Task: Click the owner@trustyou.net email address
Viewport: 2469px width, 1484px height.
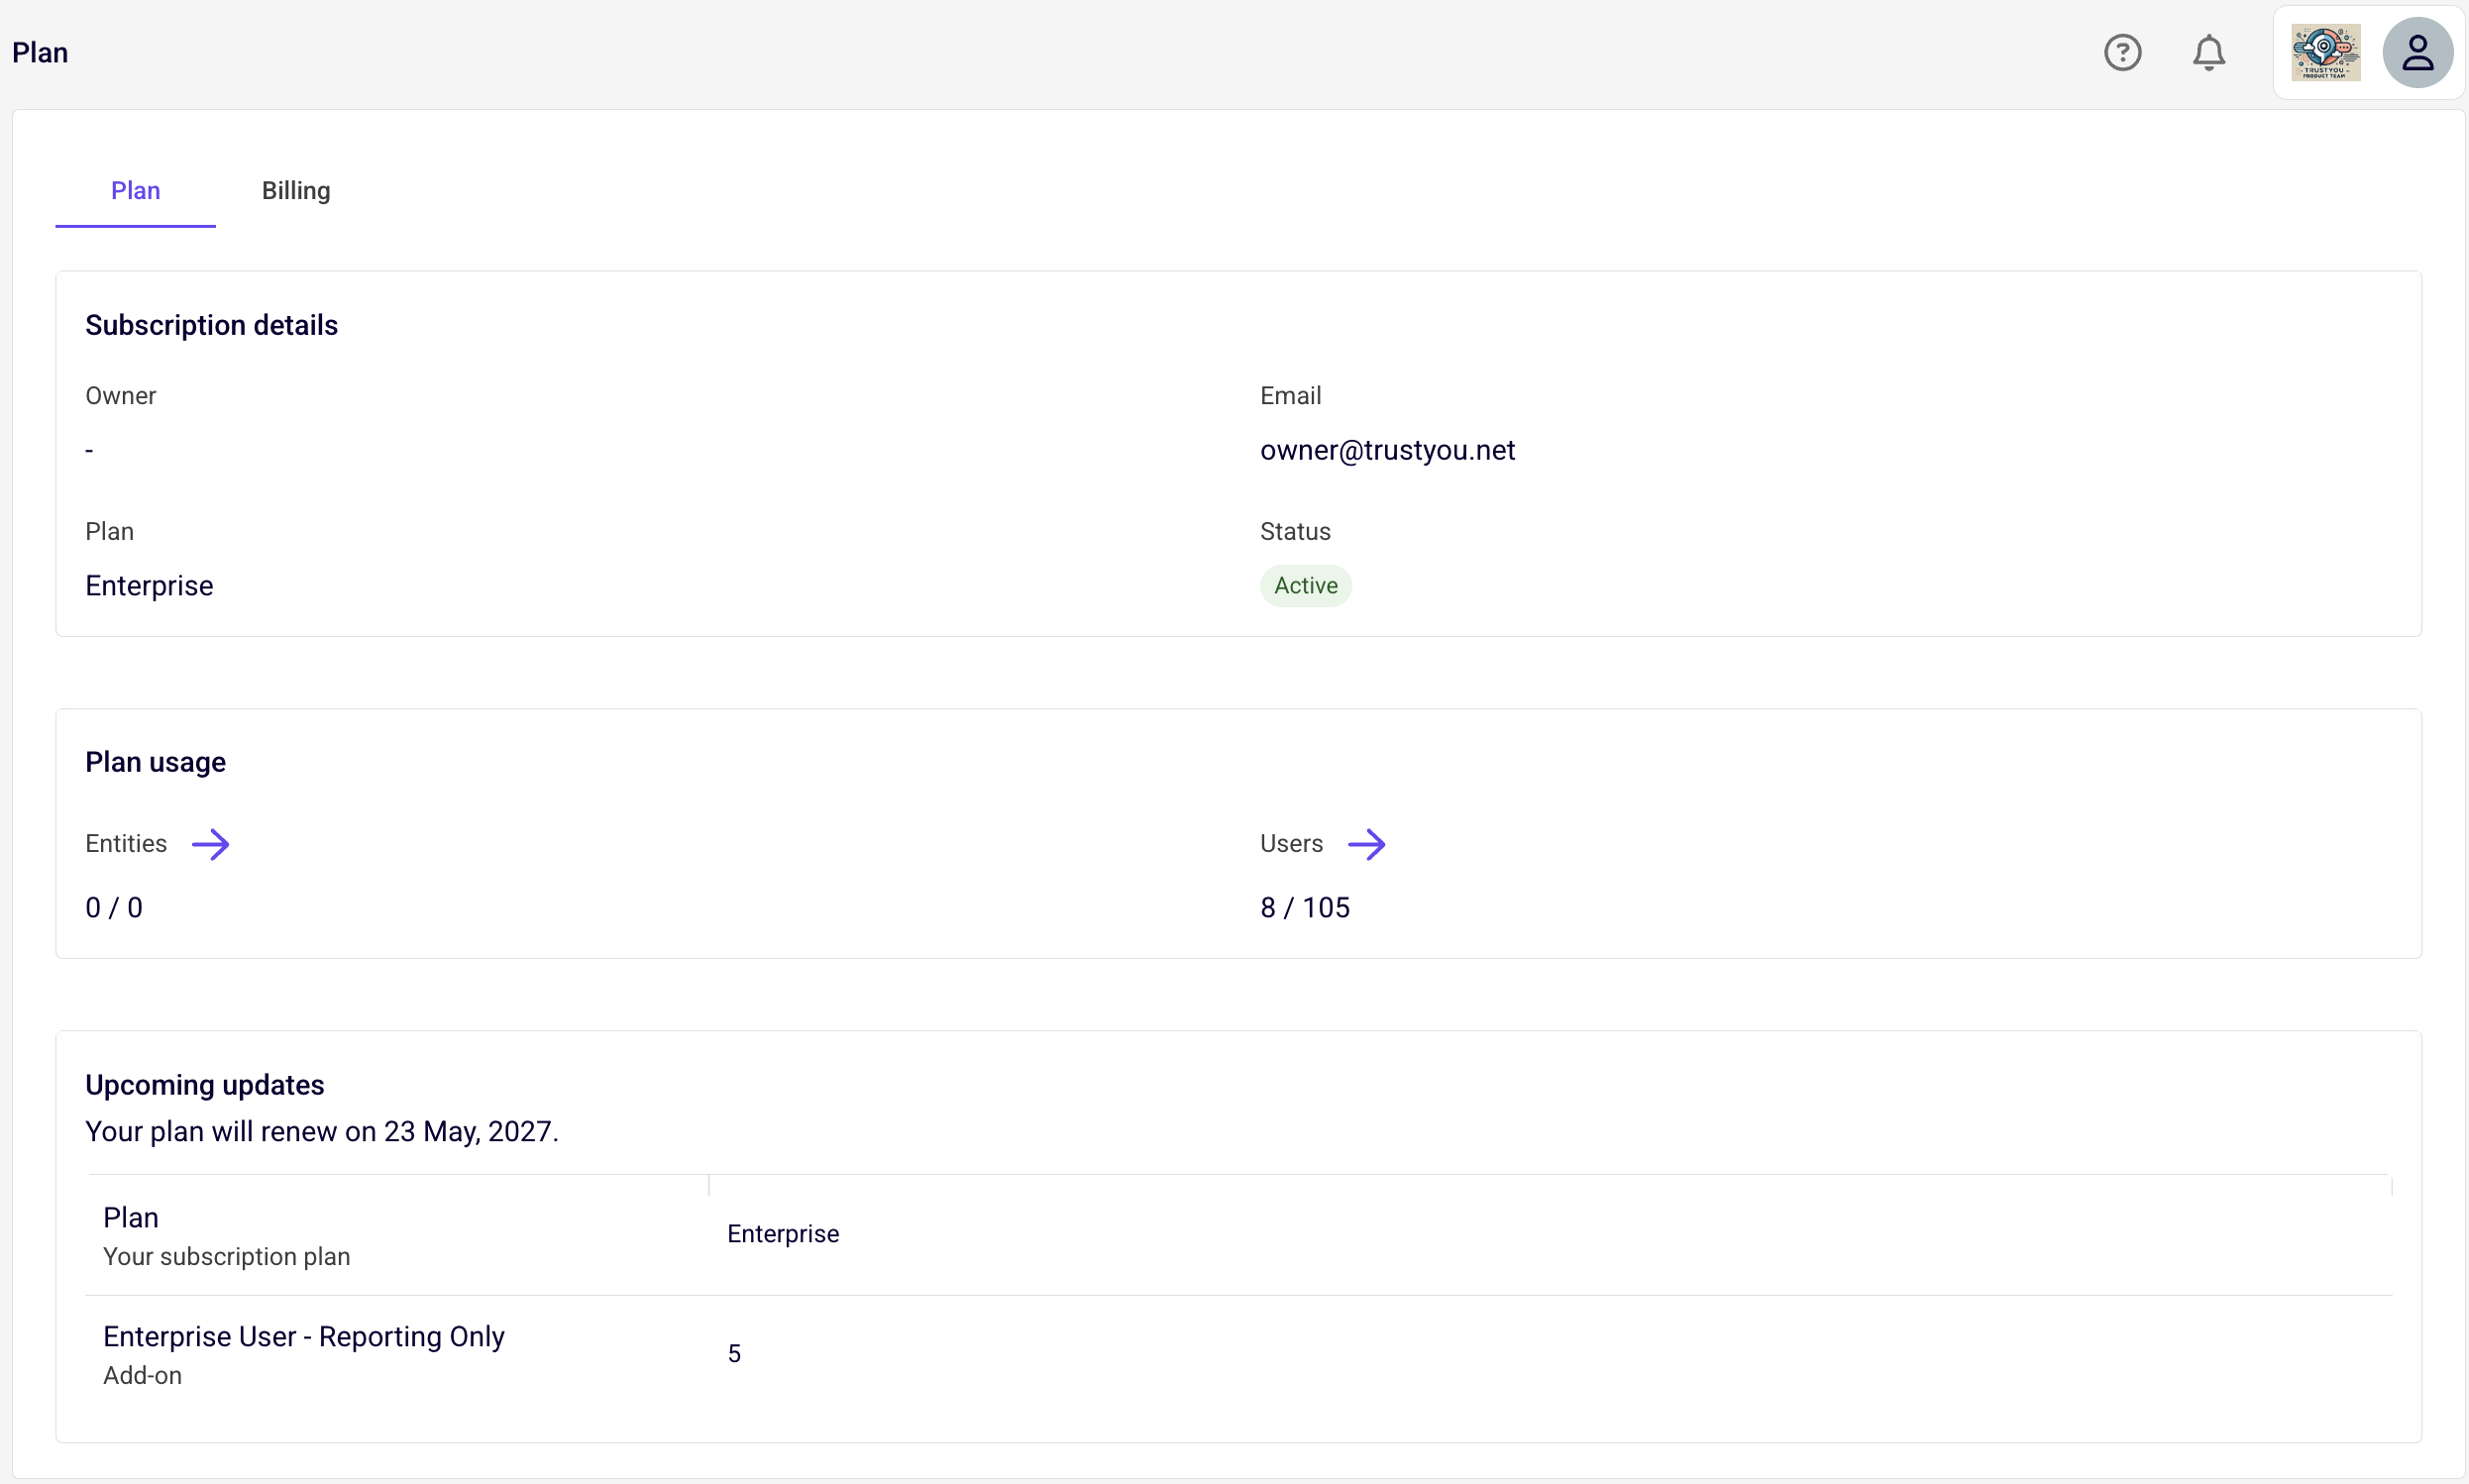Action: (x=1387, y=450)
